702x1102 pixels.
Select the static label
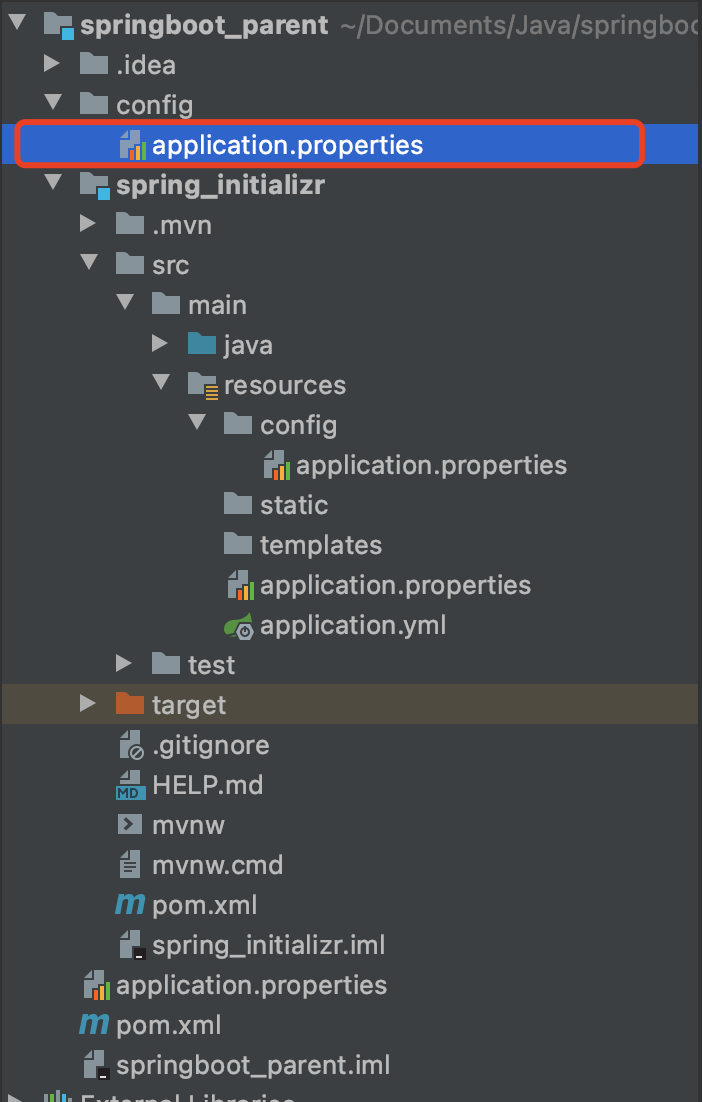tap(294, 505)
